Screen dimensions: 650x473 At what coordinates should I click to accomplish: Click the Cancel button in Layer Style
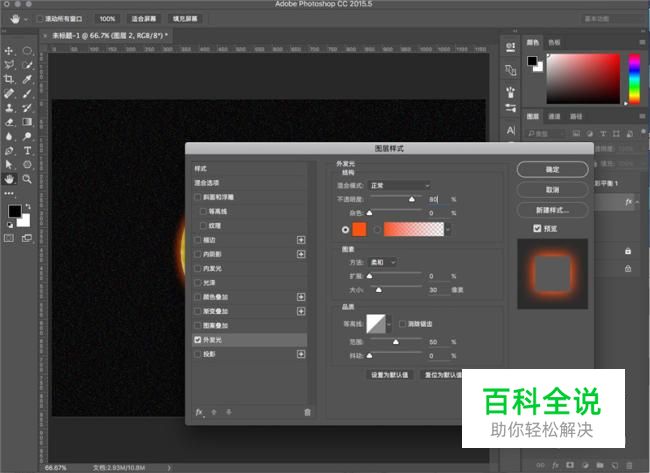[552, 190]
